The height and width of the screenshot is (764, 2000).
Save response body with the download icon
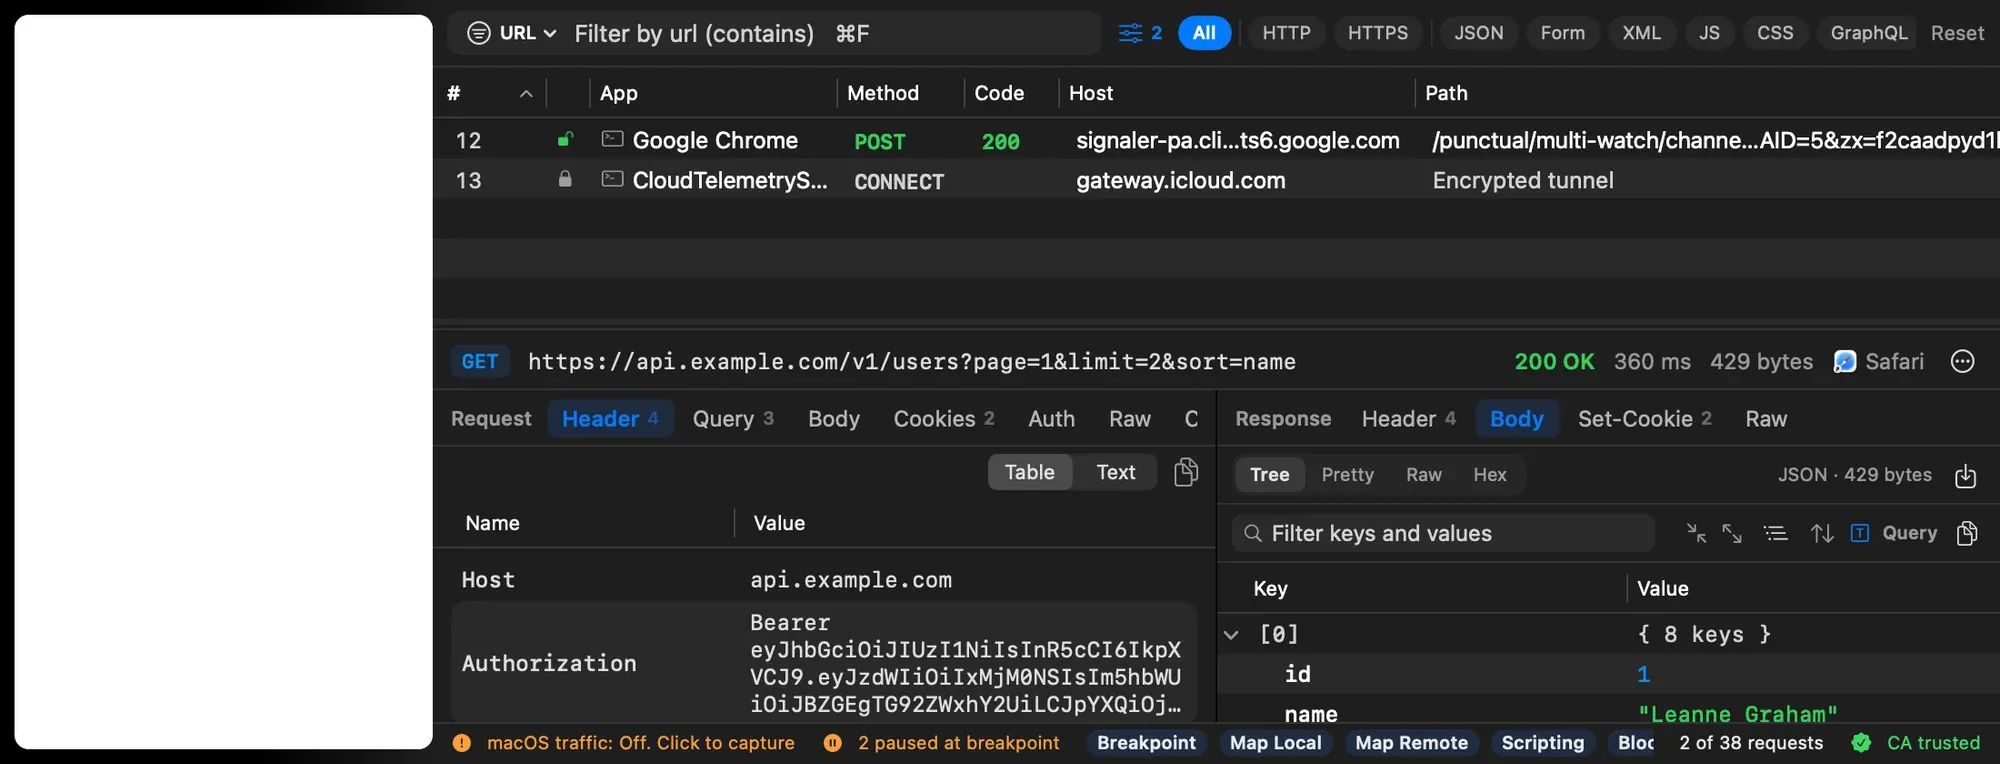1966,475
